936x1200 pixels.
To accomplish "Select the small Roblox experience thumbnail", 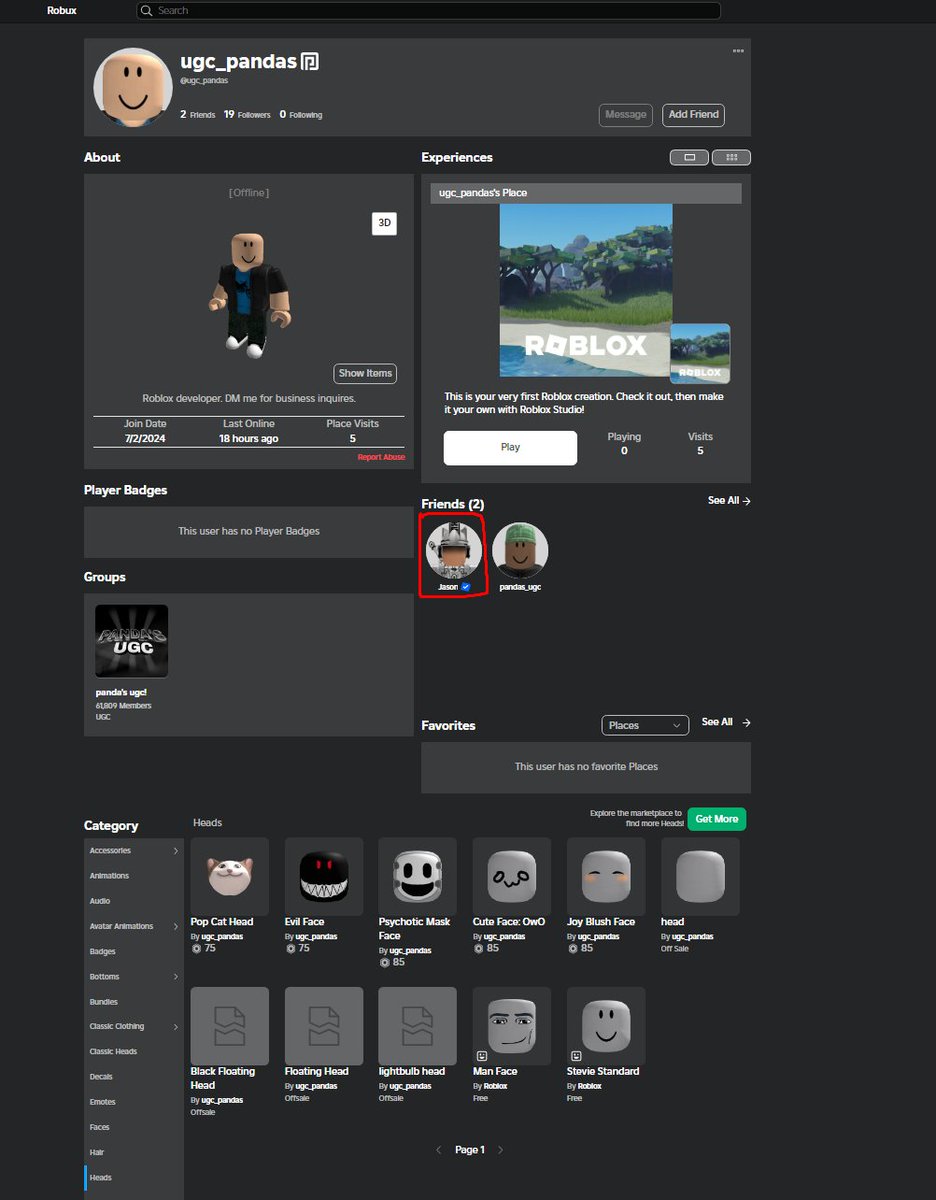I will (700, 353).
